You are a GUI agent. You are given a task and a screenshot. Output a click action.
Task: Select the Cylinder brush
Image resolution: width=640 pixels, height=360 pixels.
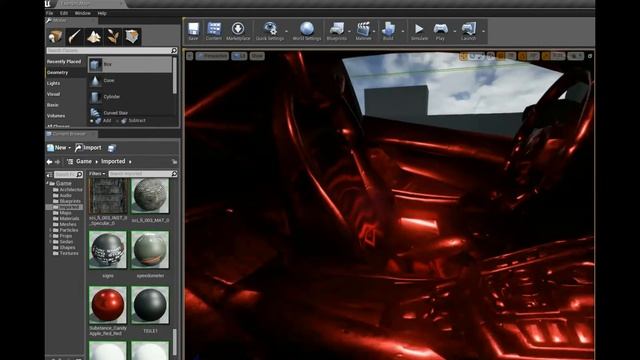coord(130,97)
